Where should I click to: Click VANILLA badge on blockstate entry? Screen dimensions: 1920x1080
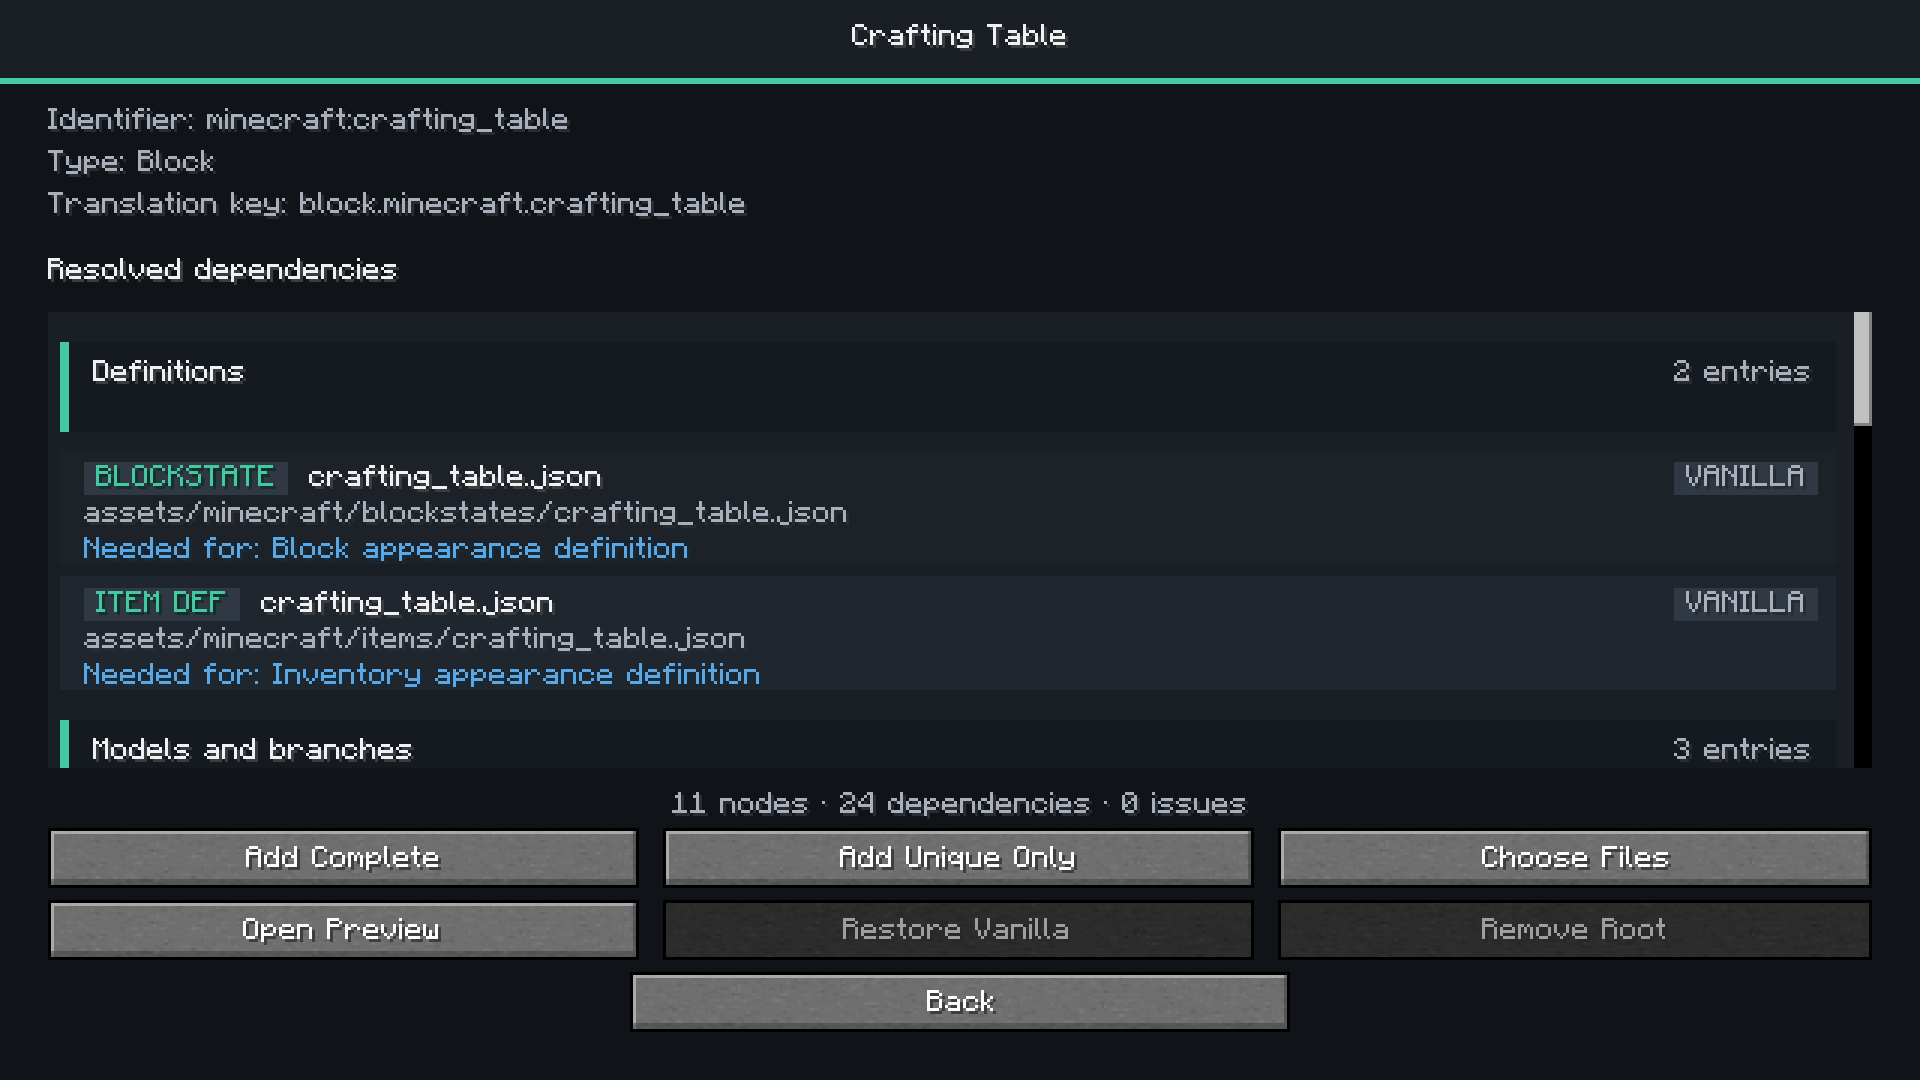point(1745,477)
